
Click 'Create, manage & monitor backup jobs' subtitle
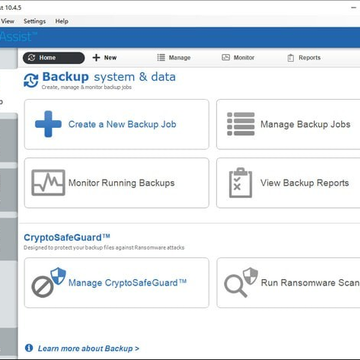coord(87,87)
